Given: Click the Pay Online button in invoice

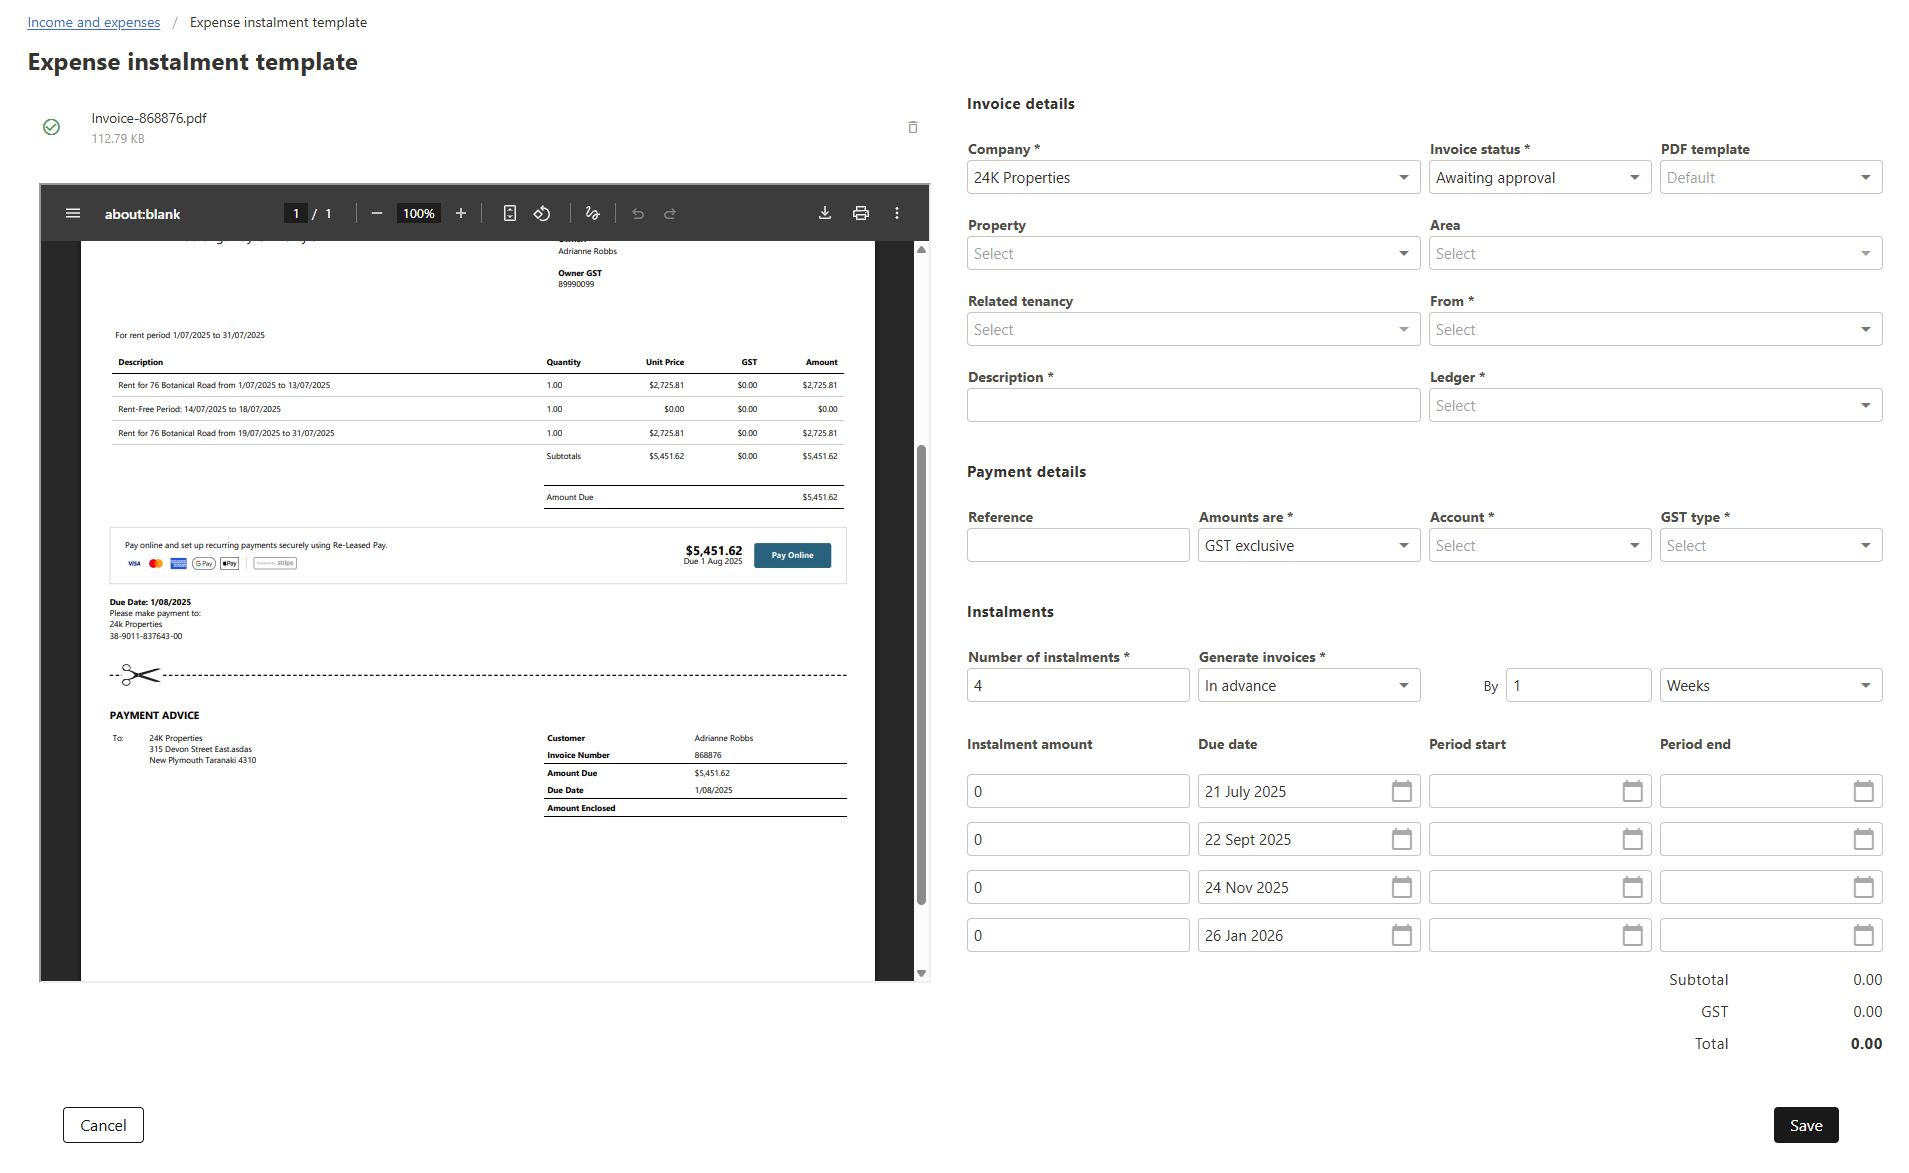Looking at the screenshot, I should point(792,555).
